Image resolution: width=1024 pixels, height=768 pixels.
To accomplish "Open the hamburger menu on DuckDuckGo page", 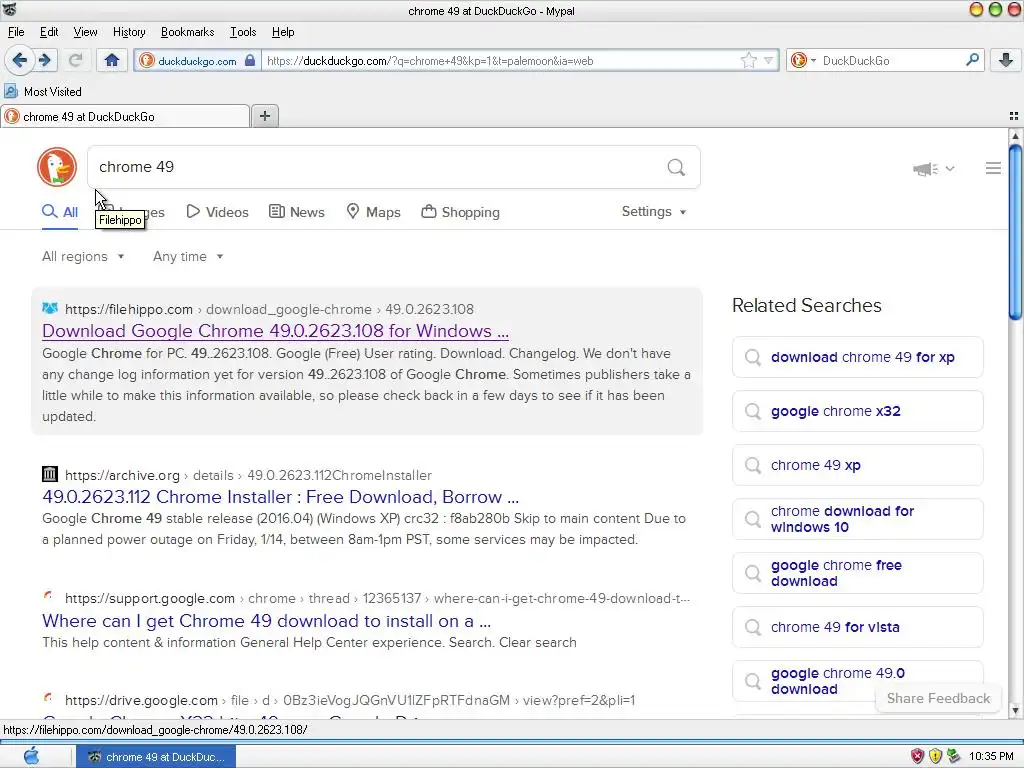I will 993,168.
